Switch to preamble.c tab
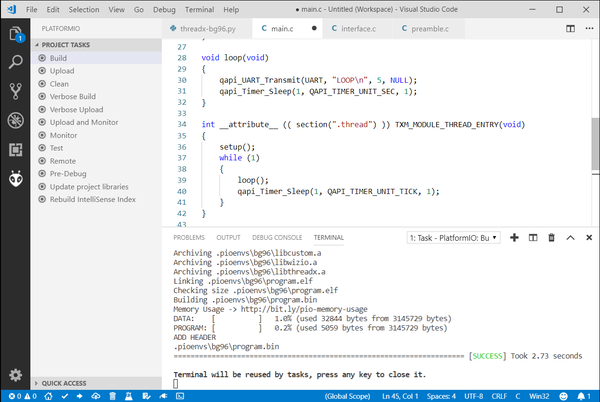 429,29
